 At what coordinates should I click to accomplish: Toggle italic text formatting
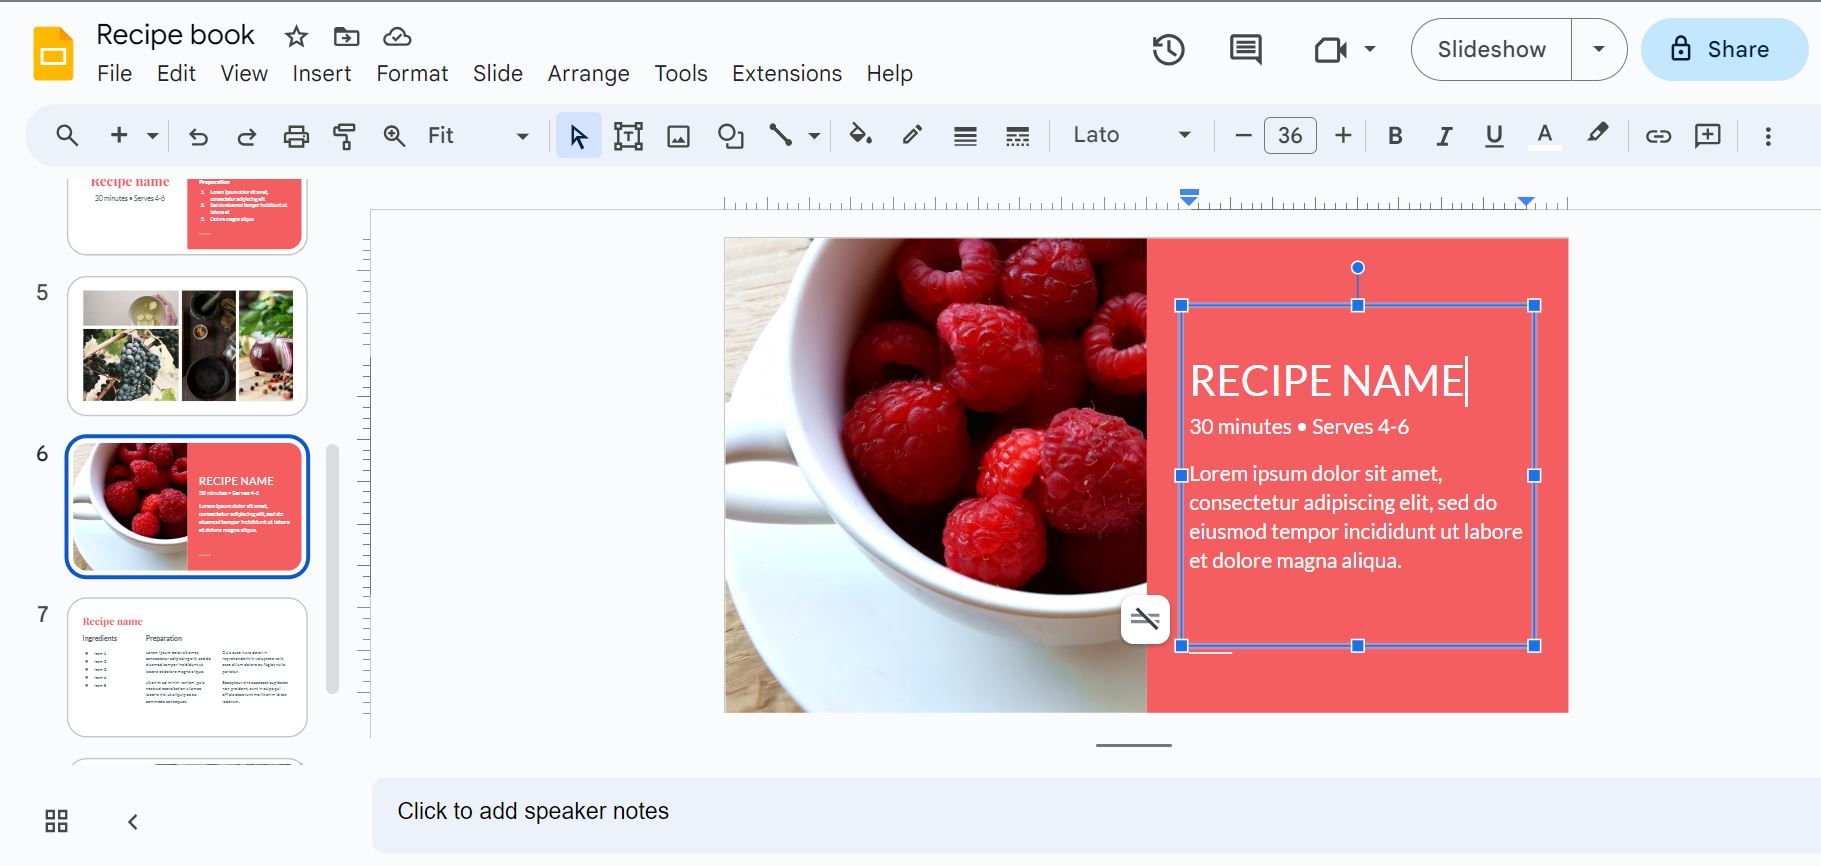coord(1444,136)
